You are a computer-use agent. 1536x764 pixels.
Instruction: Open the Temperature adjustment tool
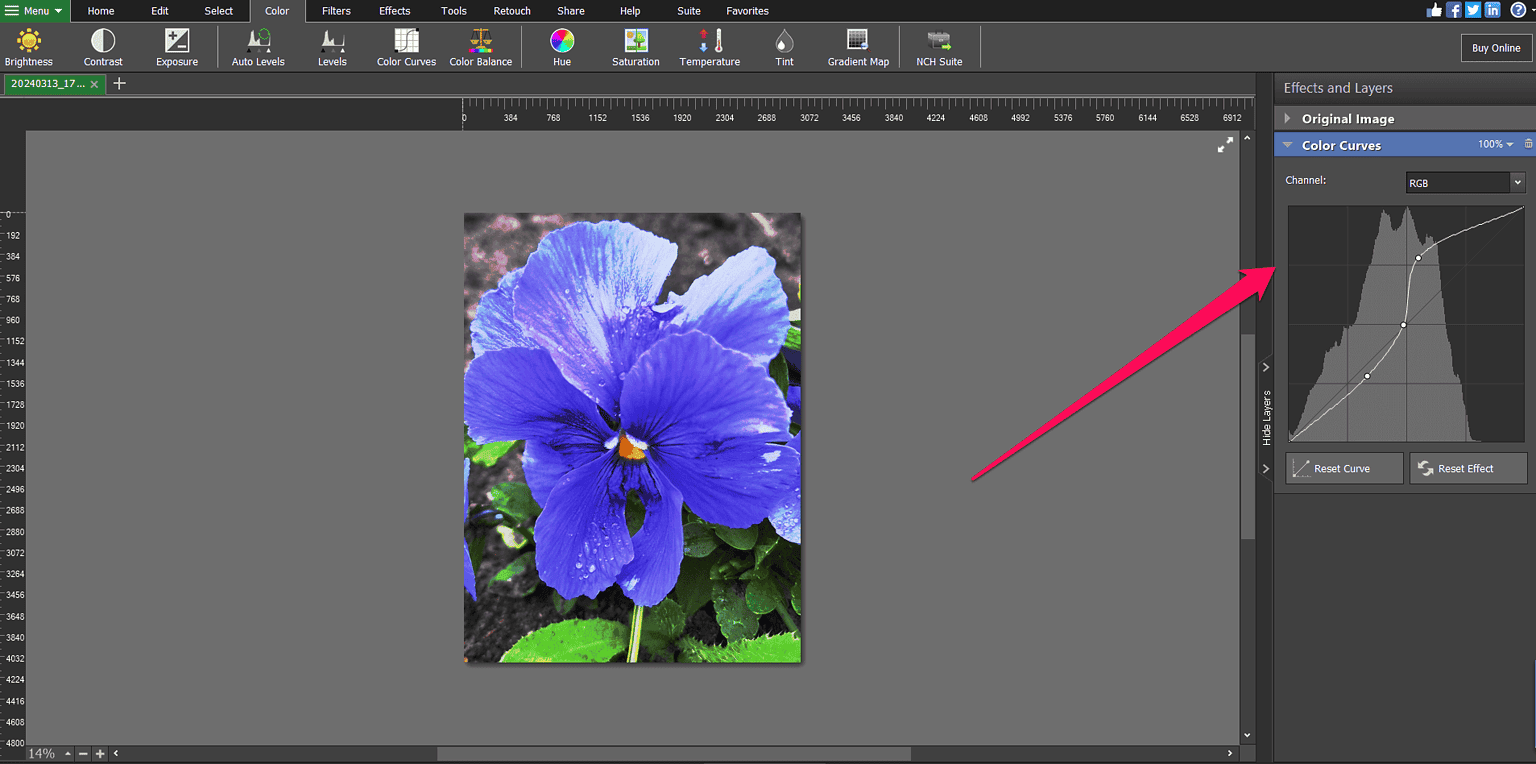[x=709, y=46]
